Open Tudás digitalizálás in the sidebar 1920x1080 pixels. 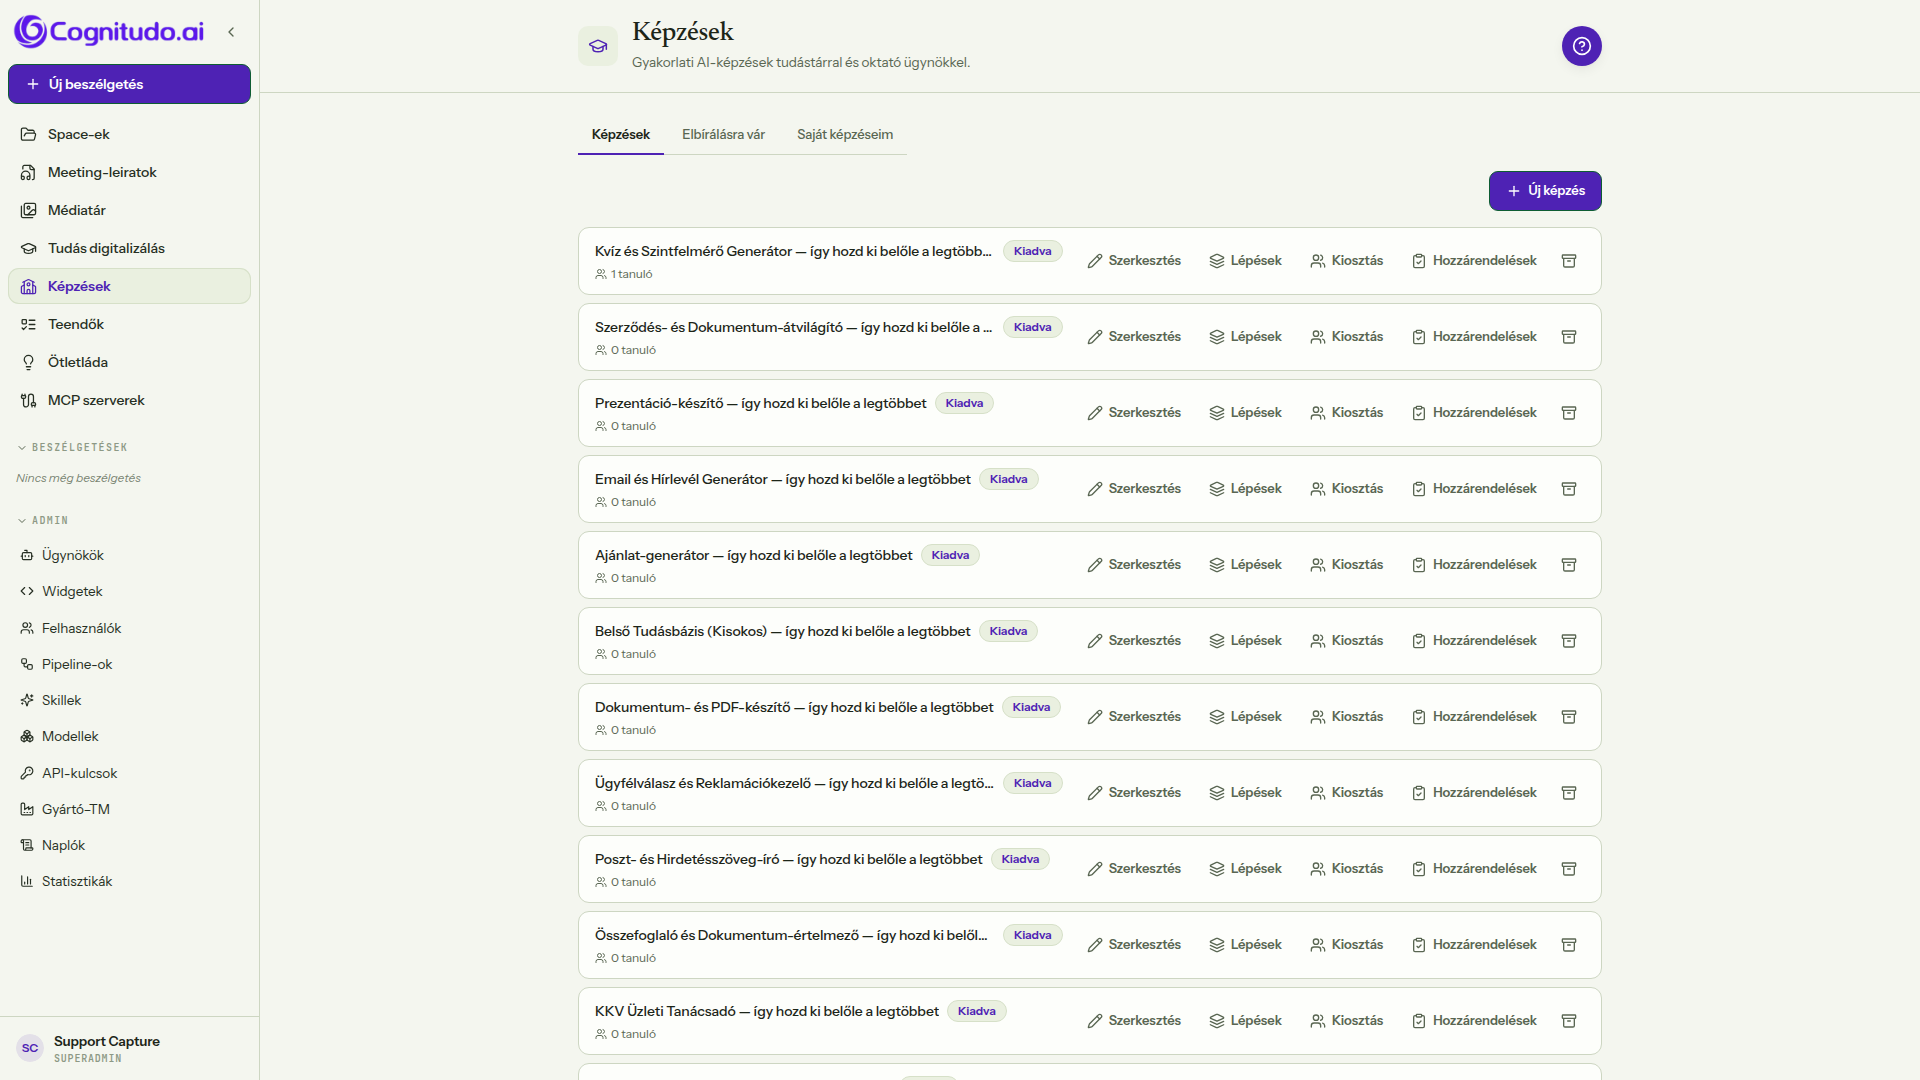(129, 248)
